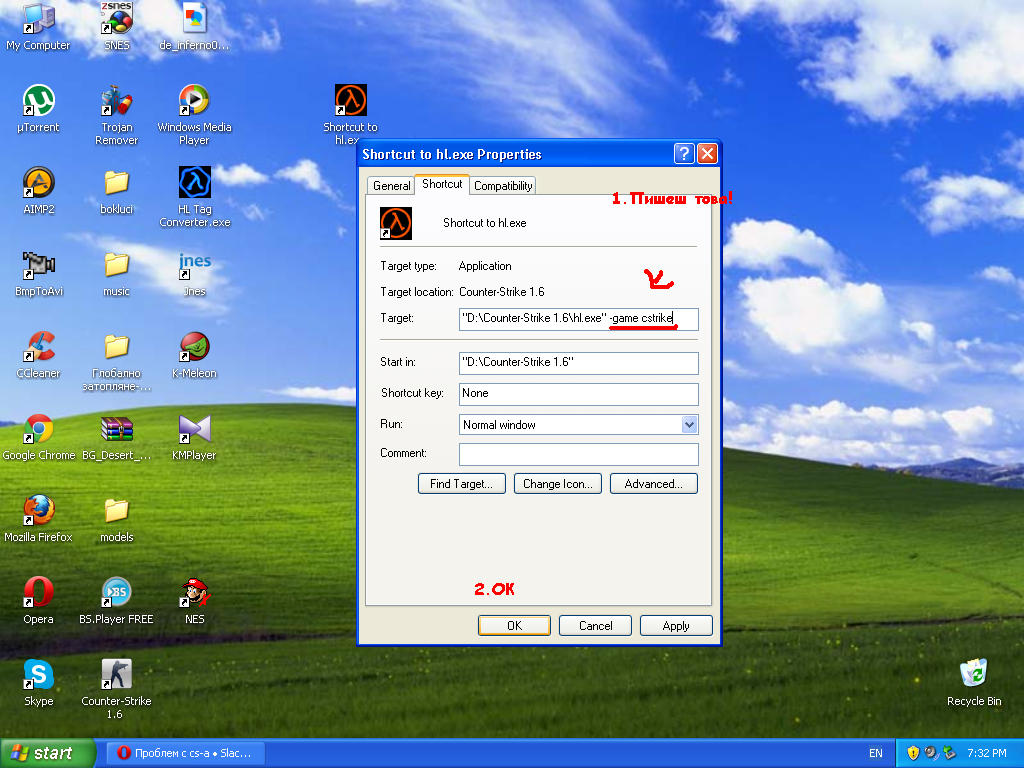Viewport: 1024px width, 768px height.
Task: Select the Mozilla Firefox desktop icon
Action: point(39,519)
